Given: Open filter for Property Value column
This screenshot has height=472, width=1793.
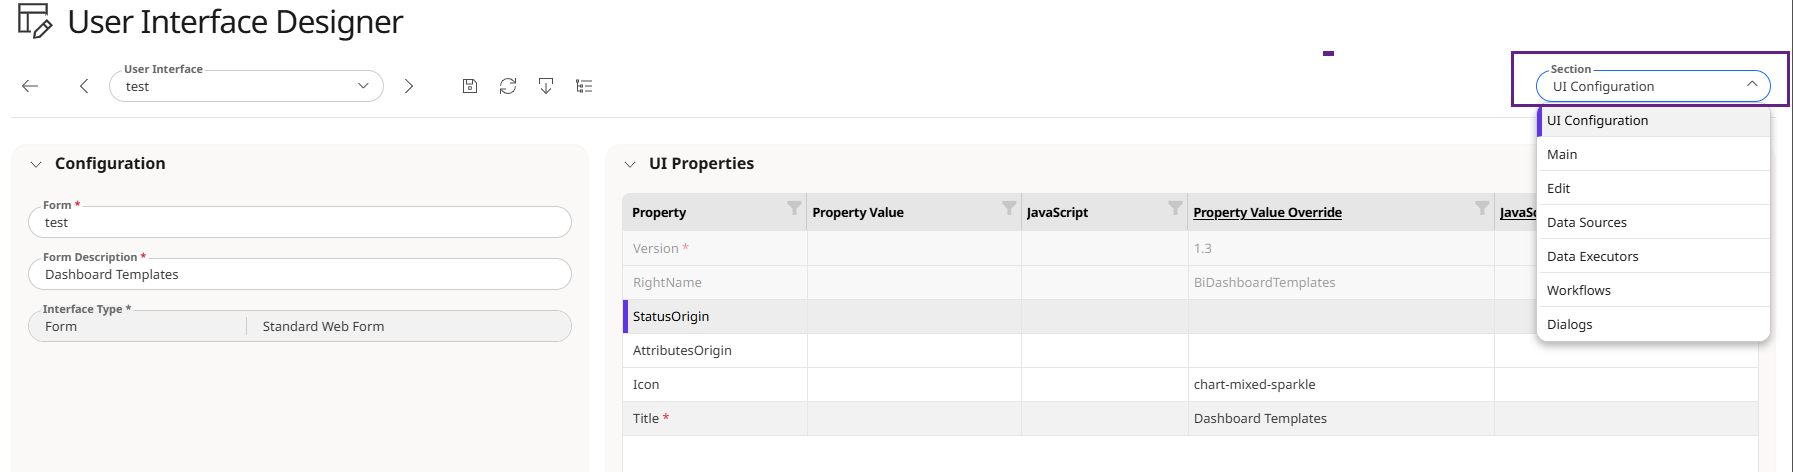Looking at the screenshot, I should [x=1009, y=208].
